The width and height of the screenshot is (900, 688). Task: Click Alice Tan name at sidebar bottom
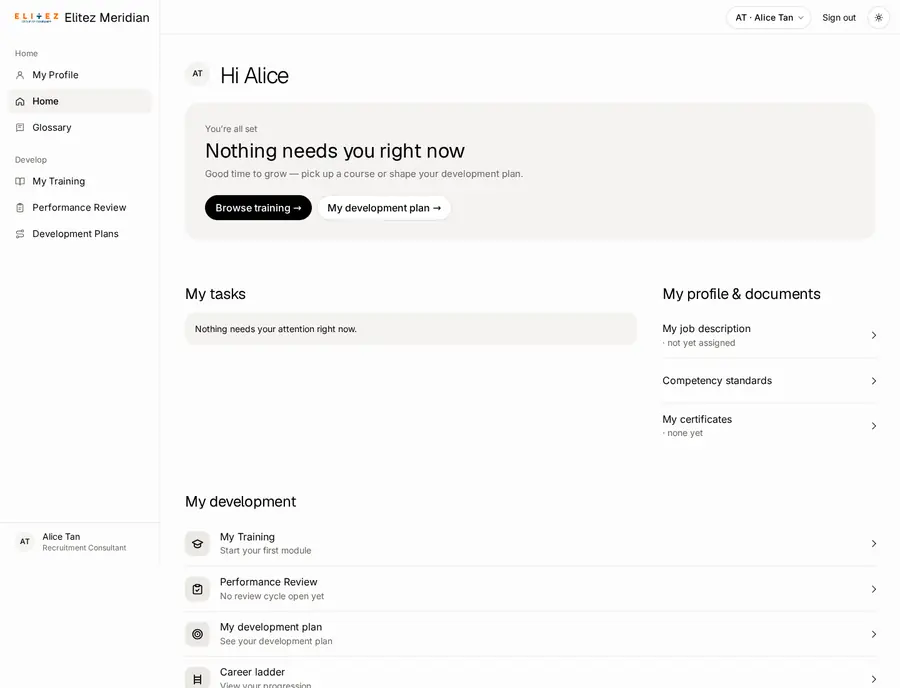[61, 537]
